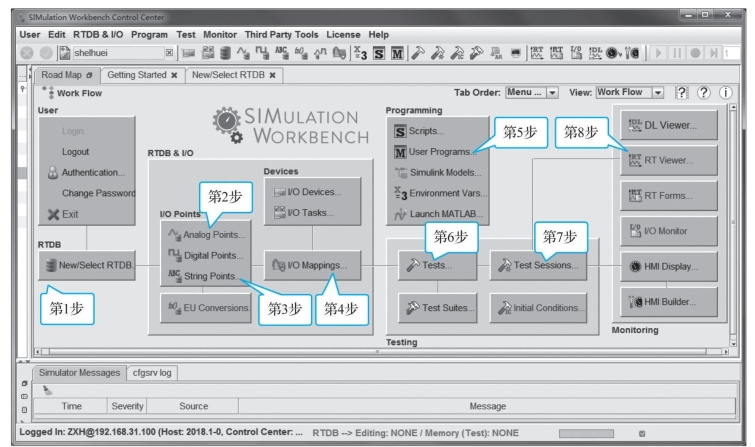Click Change Password

[98, 193]
